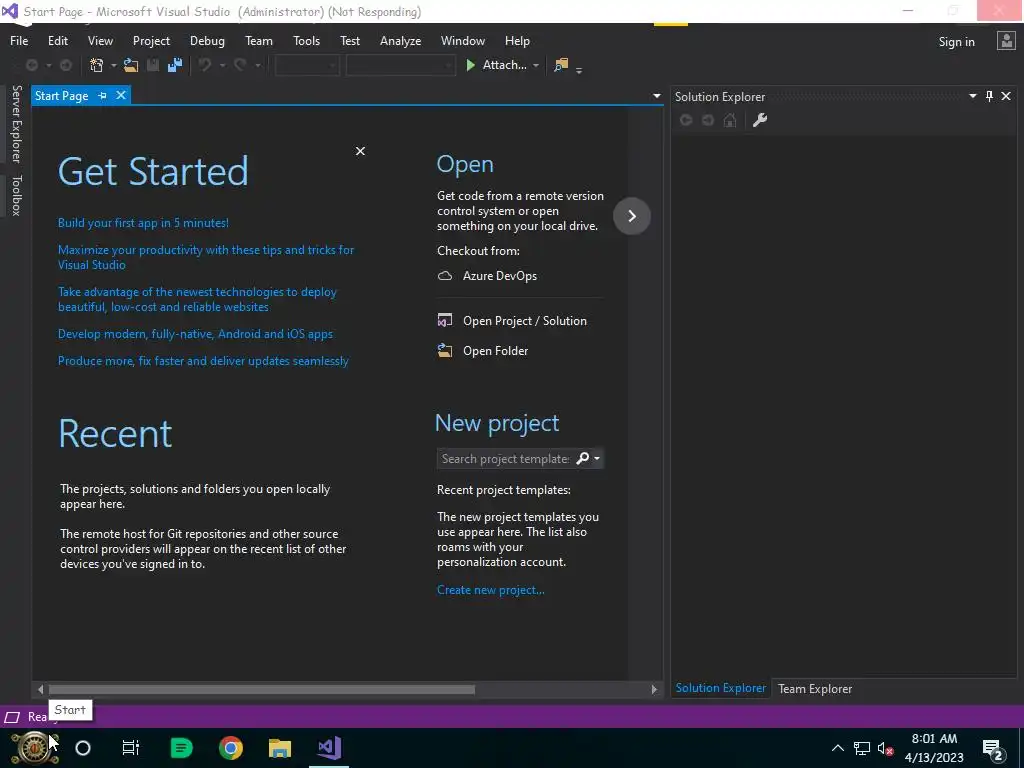The width and height of the screenshot is (1024, 768).
Task: Switch to the Solution Explorer bottom tab
Action: tap(720, 688)
